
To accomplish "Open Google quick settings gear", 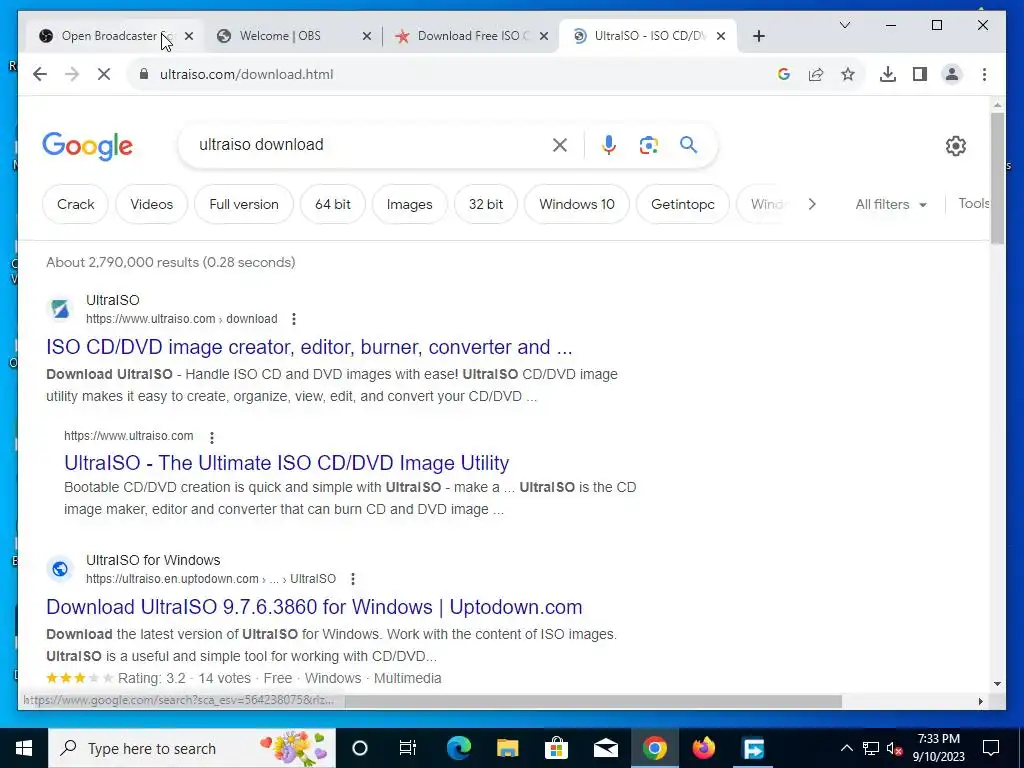I will pyautogui.click(x=955, y=146).
